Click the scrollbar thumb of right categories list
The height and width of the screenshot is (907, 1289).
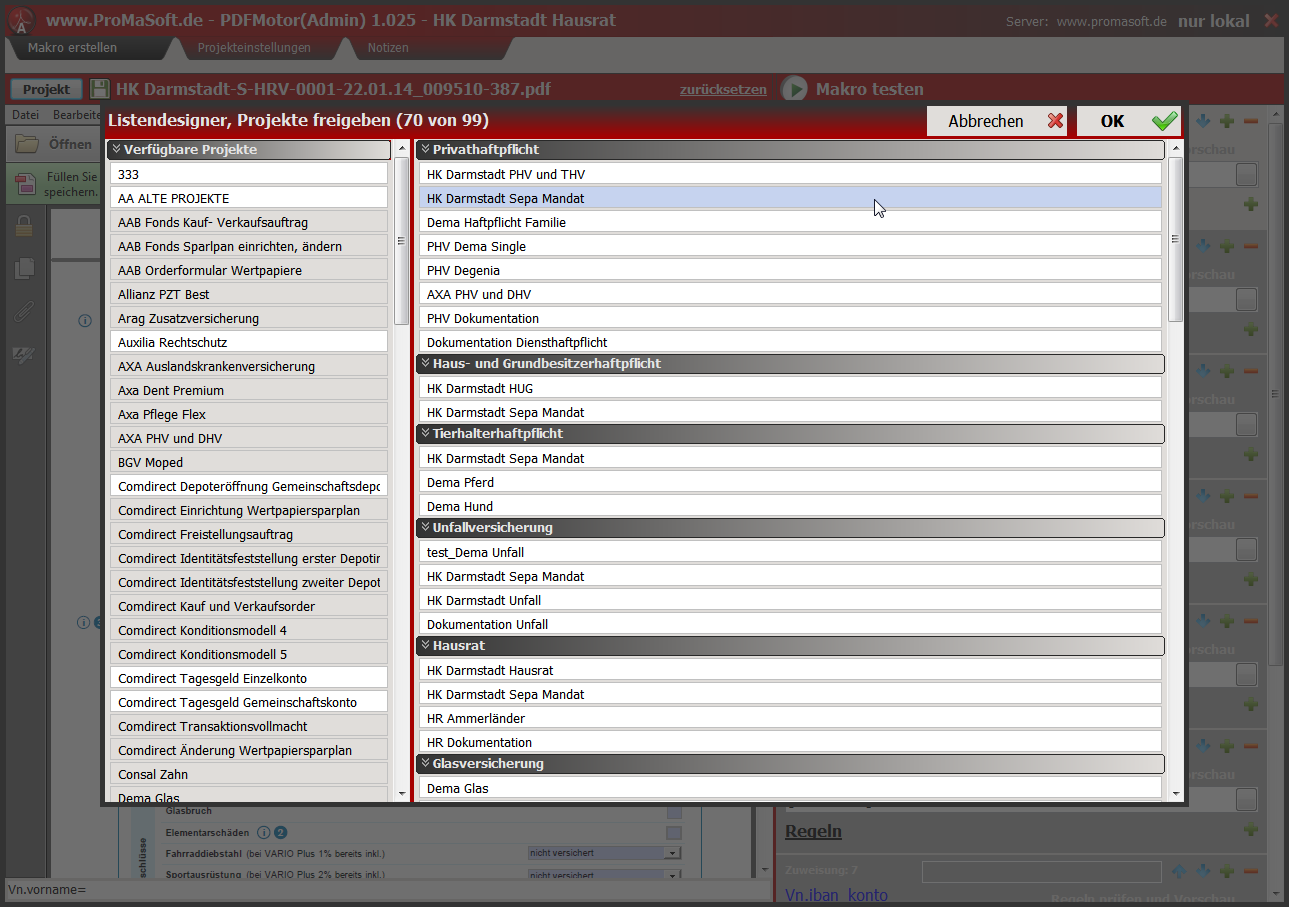point(1176,240)
